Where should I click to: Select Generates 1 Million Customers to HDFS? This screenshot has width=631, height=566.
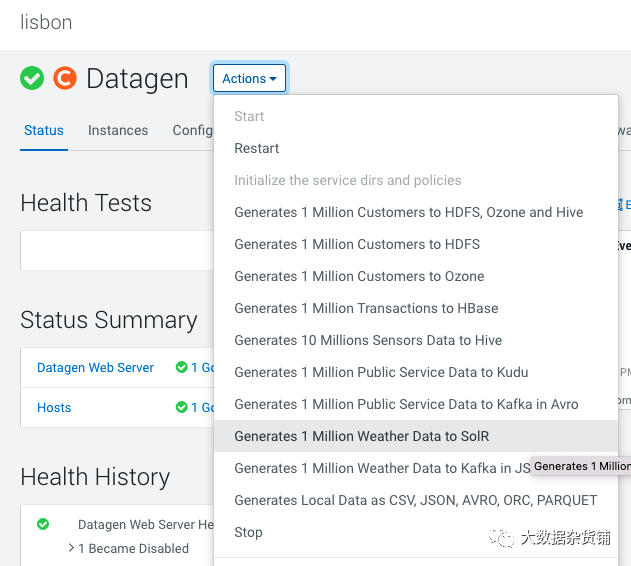[357, 244]
